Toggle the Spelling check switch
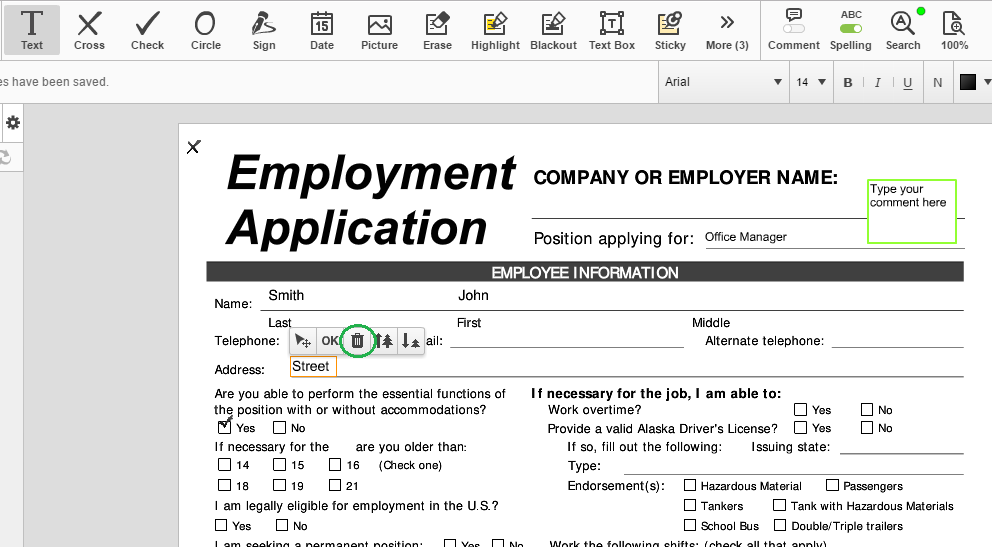The image size is (992, 547). click(x=851, y=28)
